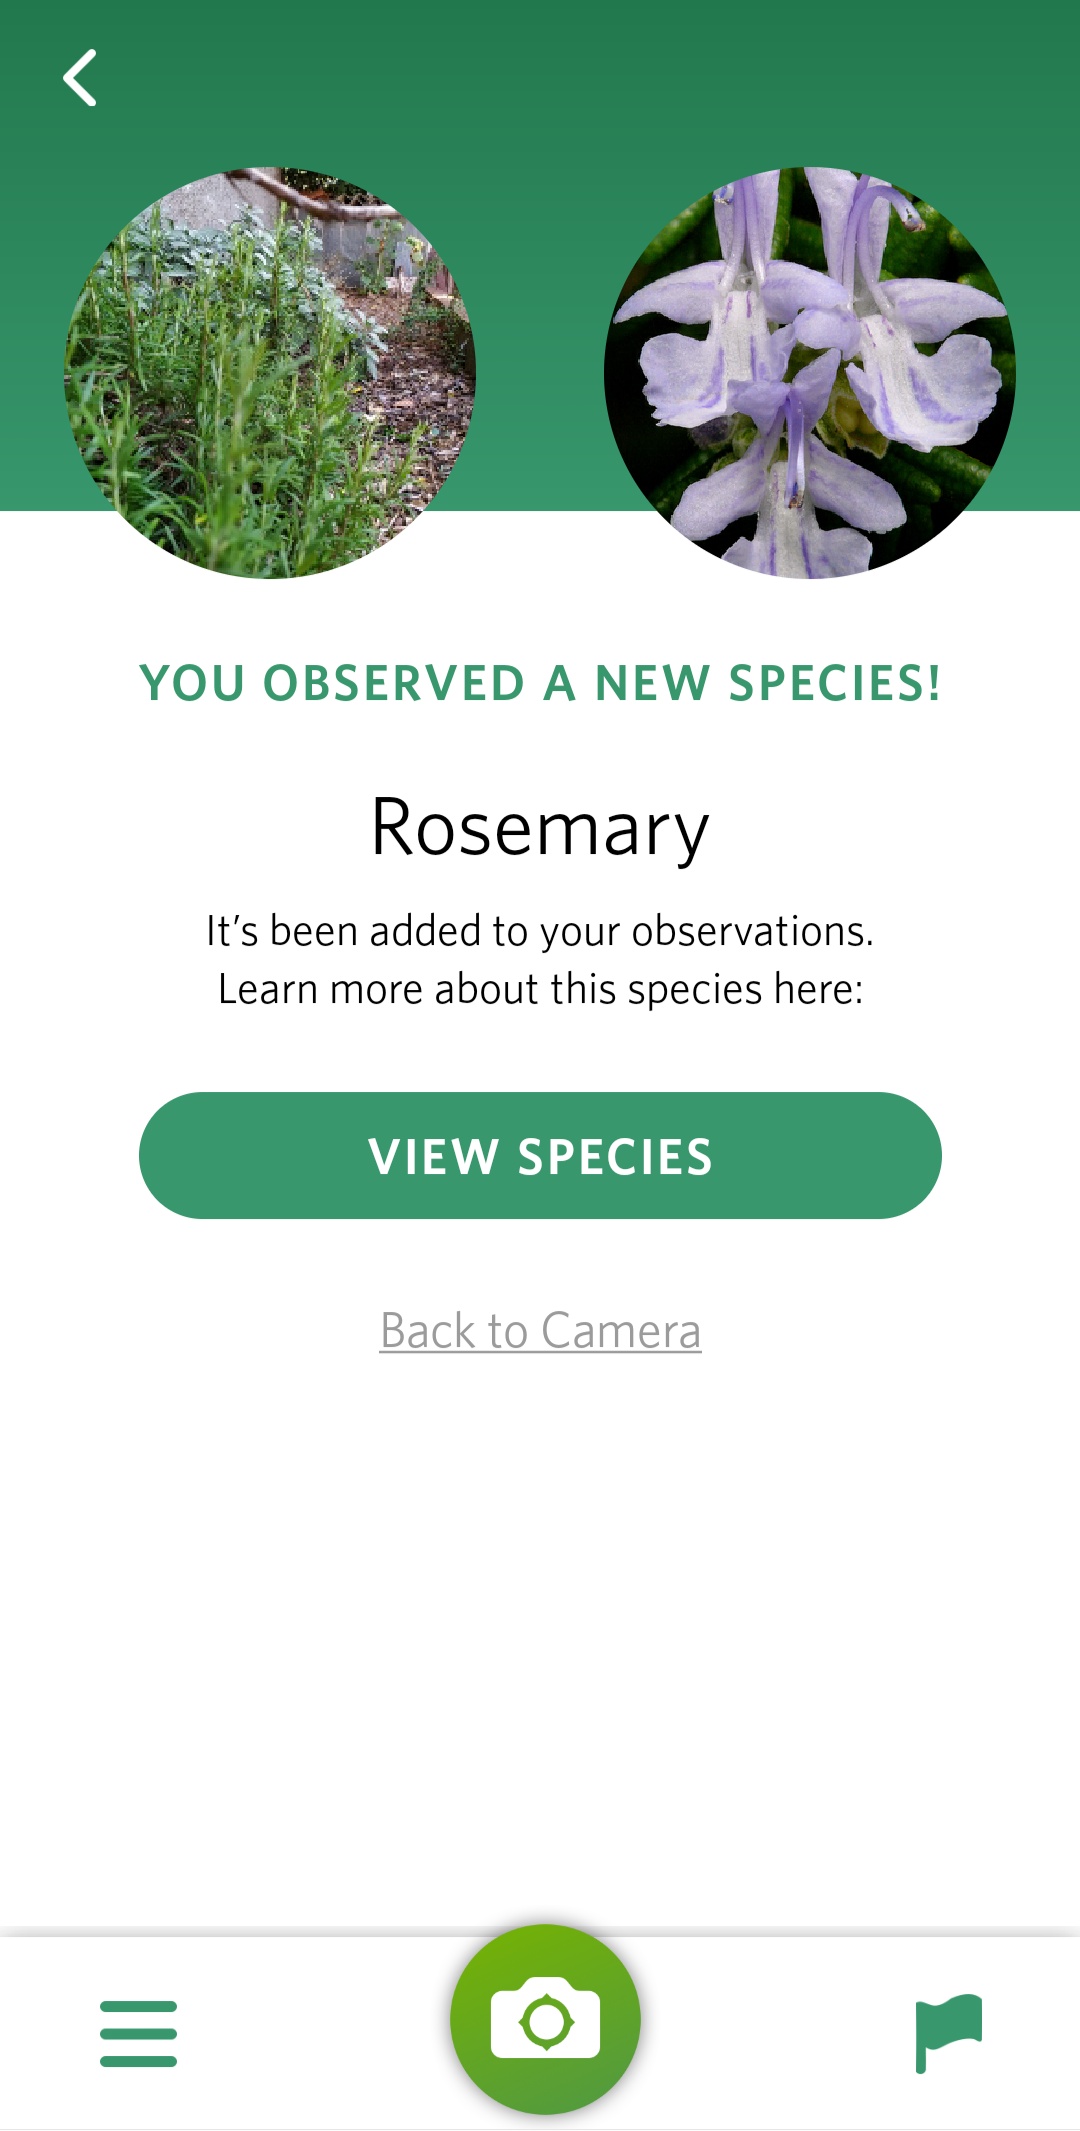
Task: Tap the word 'Camera' in the link
Action: (621, 1331)
